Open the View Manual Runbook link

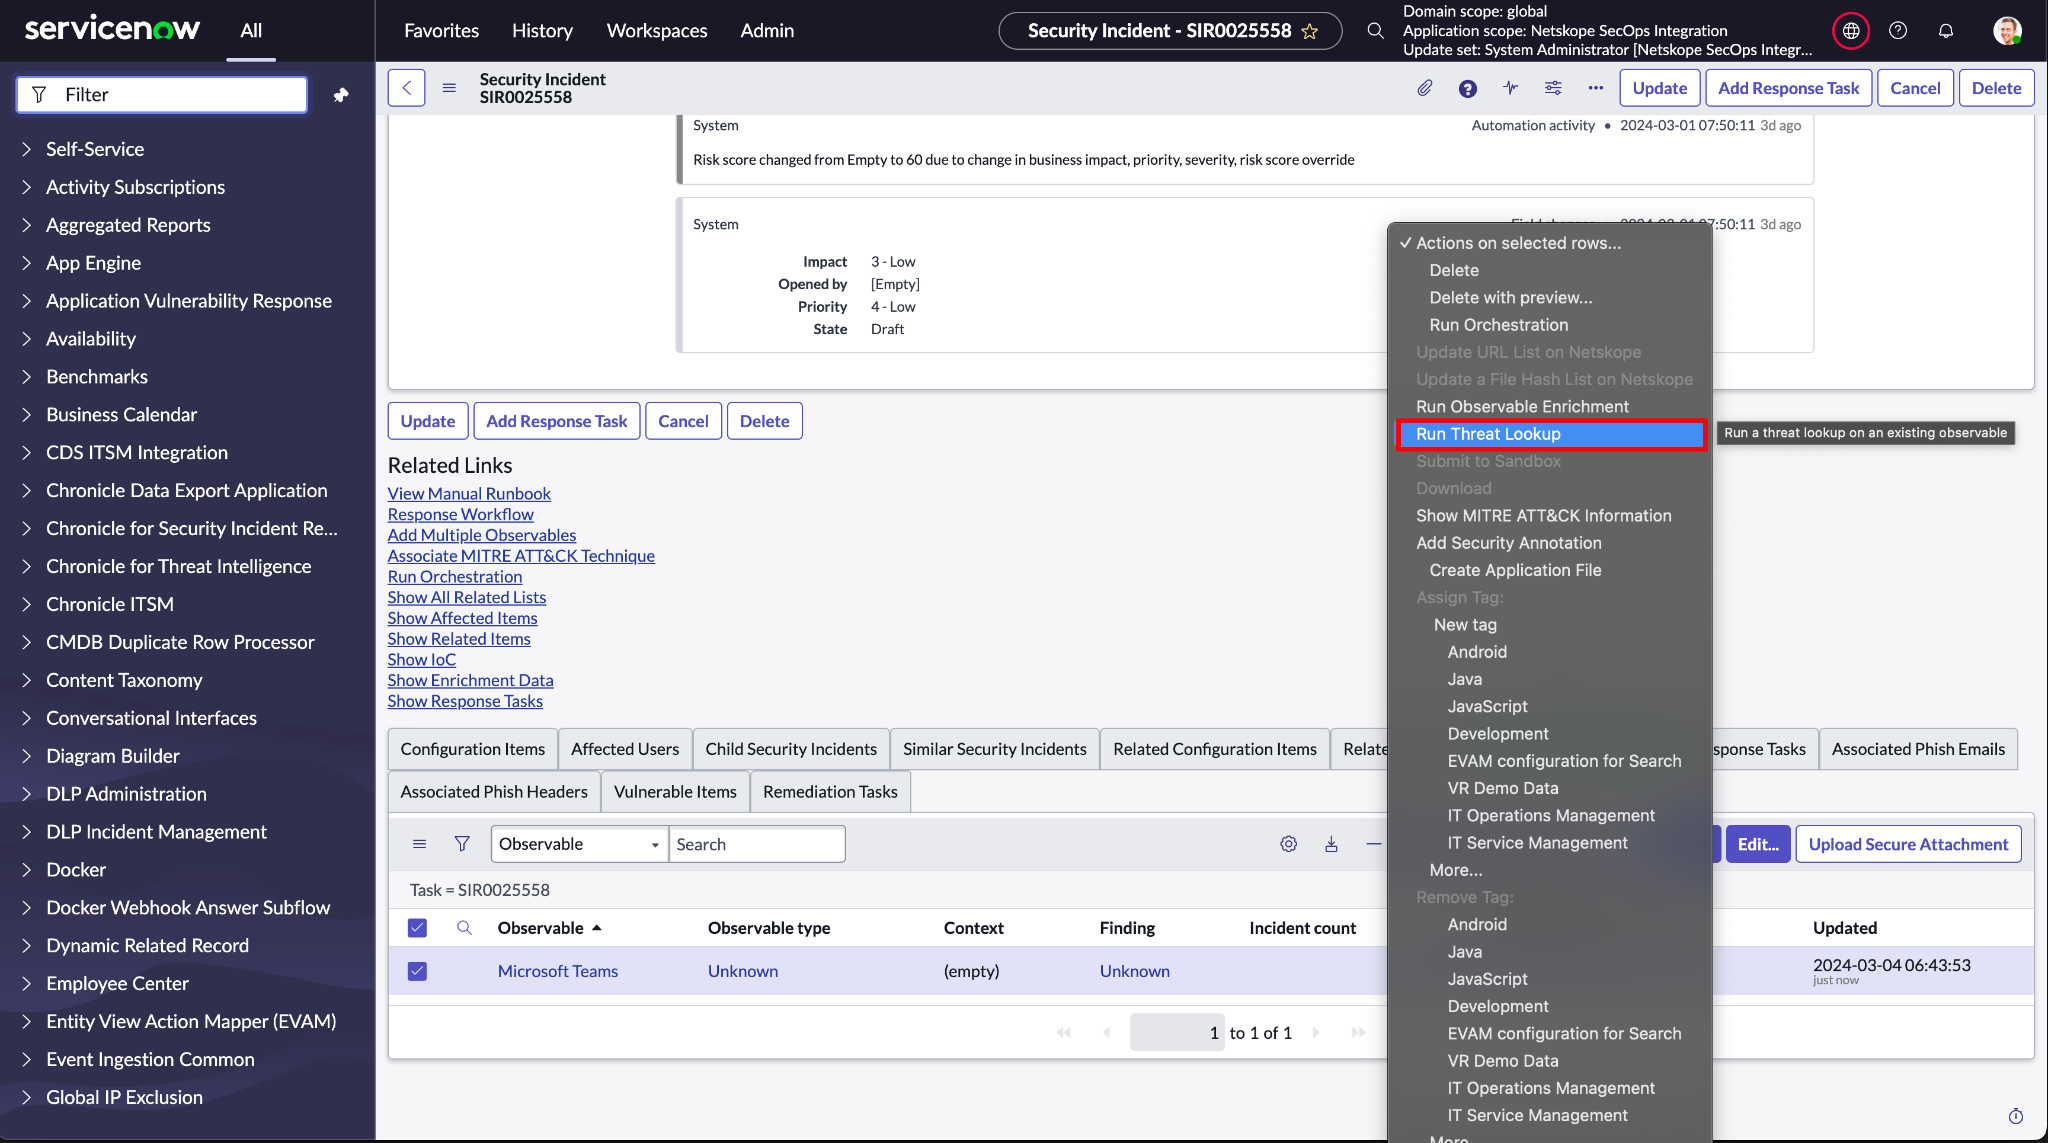(x=469, y=494)
